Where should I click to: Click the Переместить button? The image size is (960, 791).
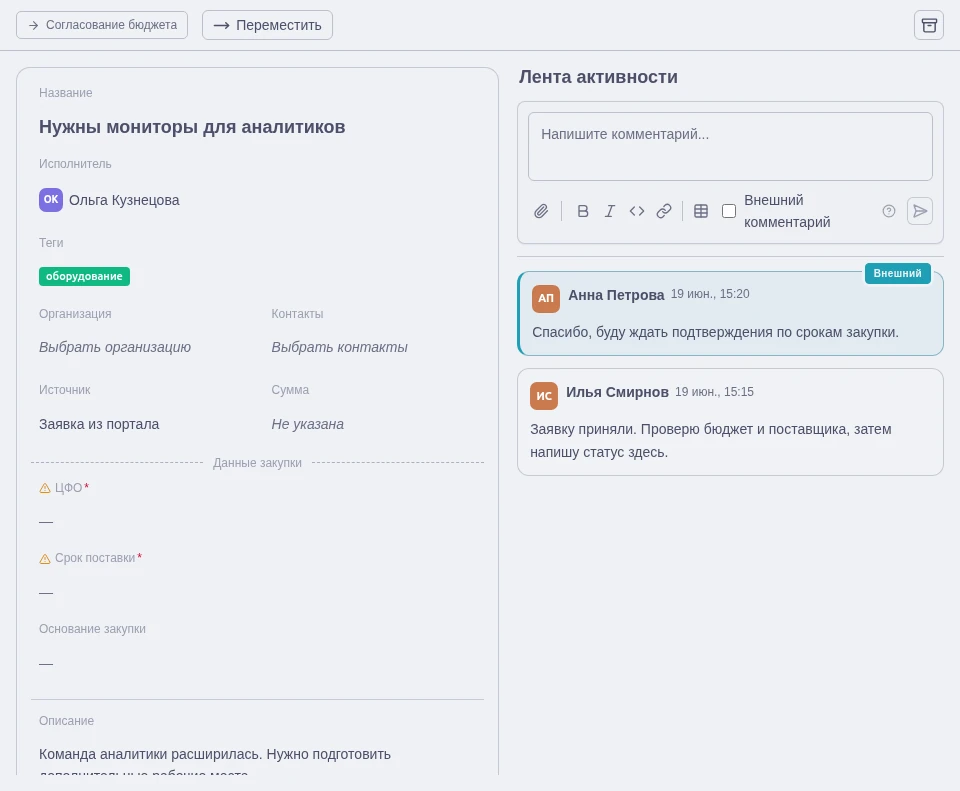coord(268,25)
